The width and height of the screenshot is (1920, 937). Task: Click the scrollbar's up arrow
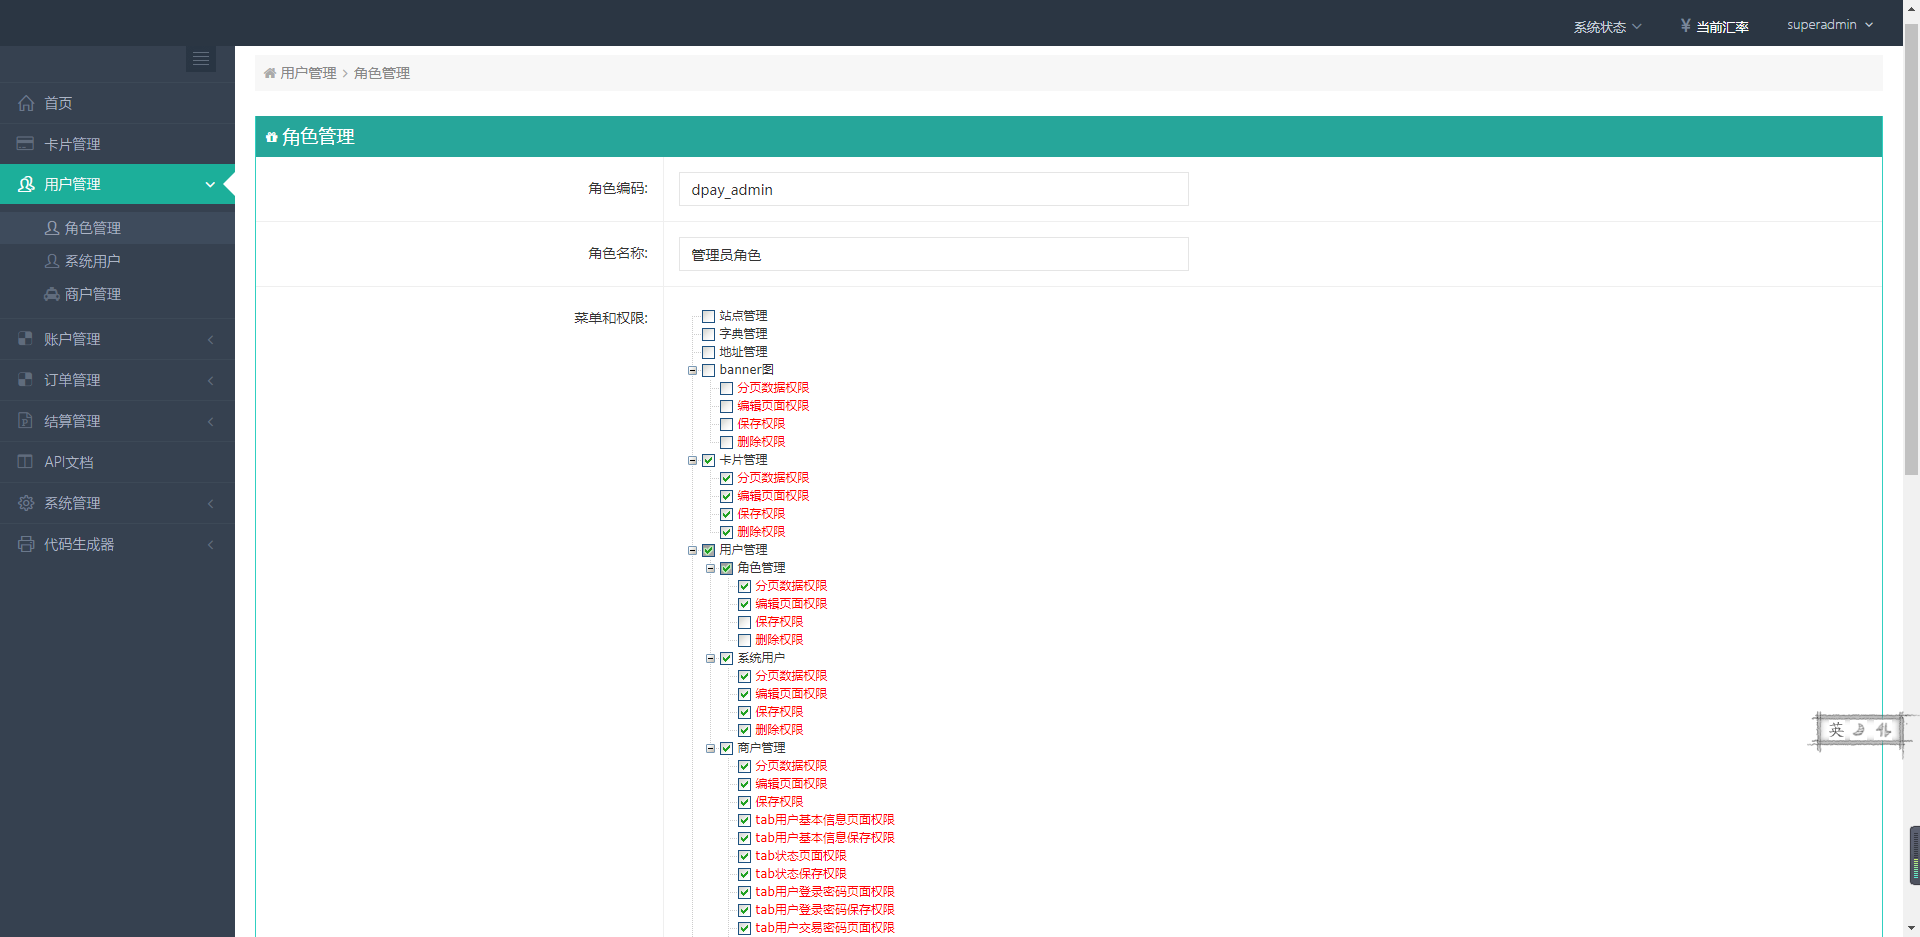pyautogui.click(x=1912, y=8)
